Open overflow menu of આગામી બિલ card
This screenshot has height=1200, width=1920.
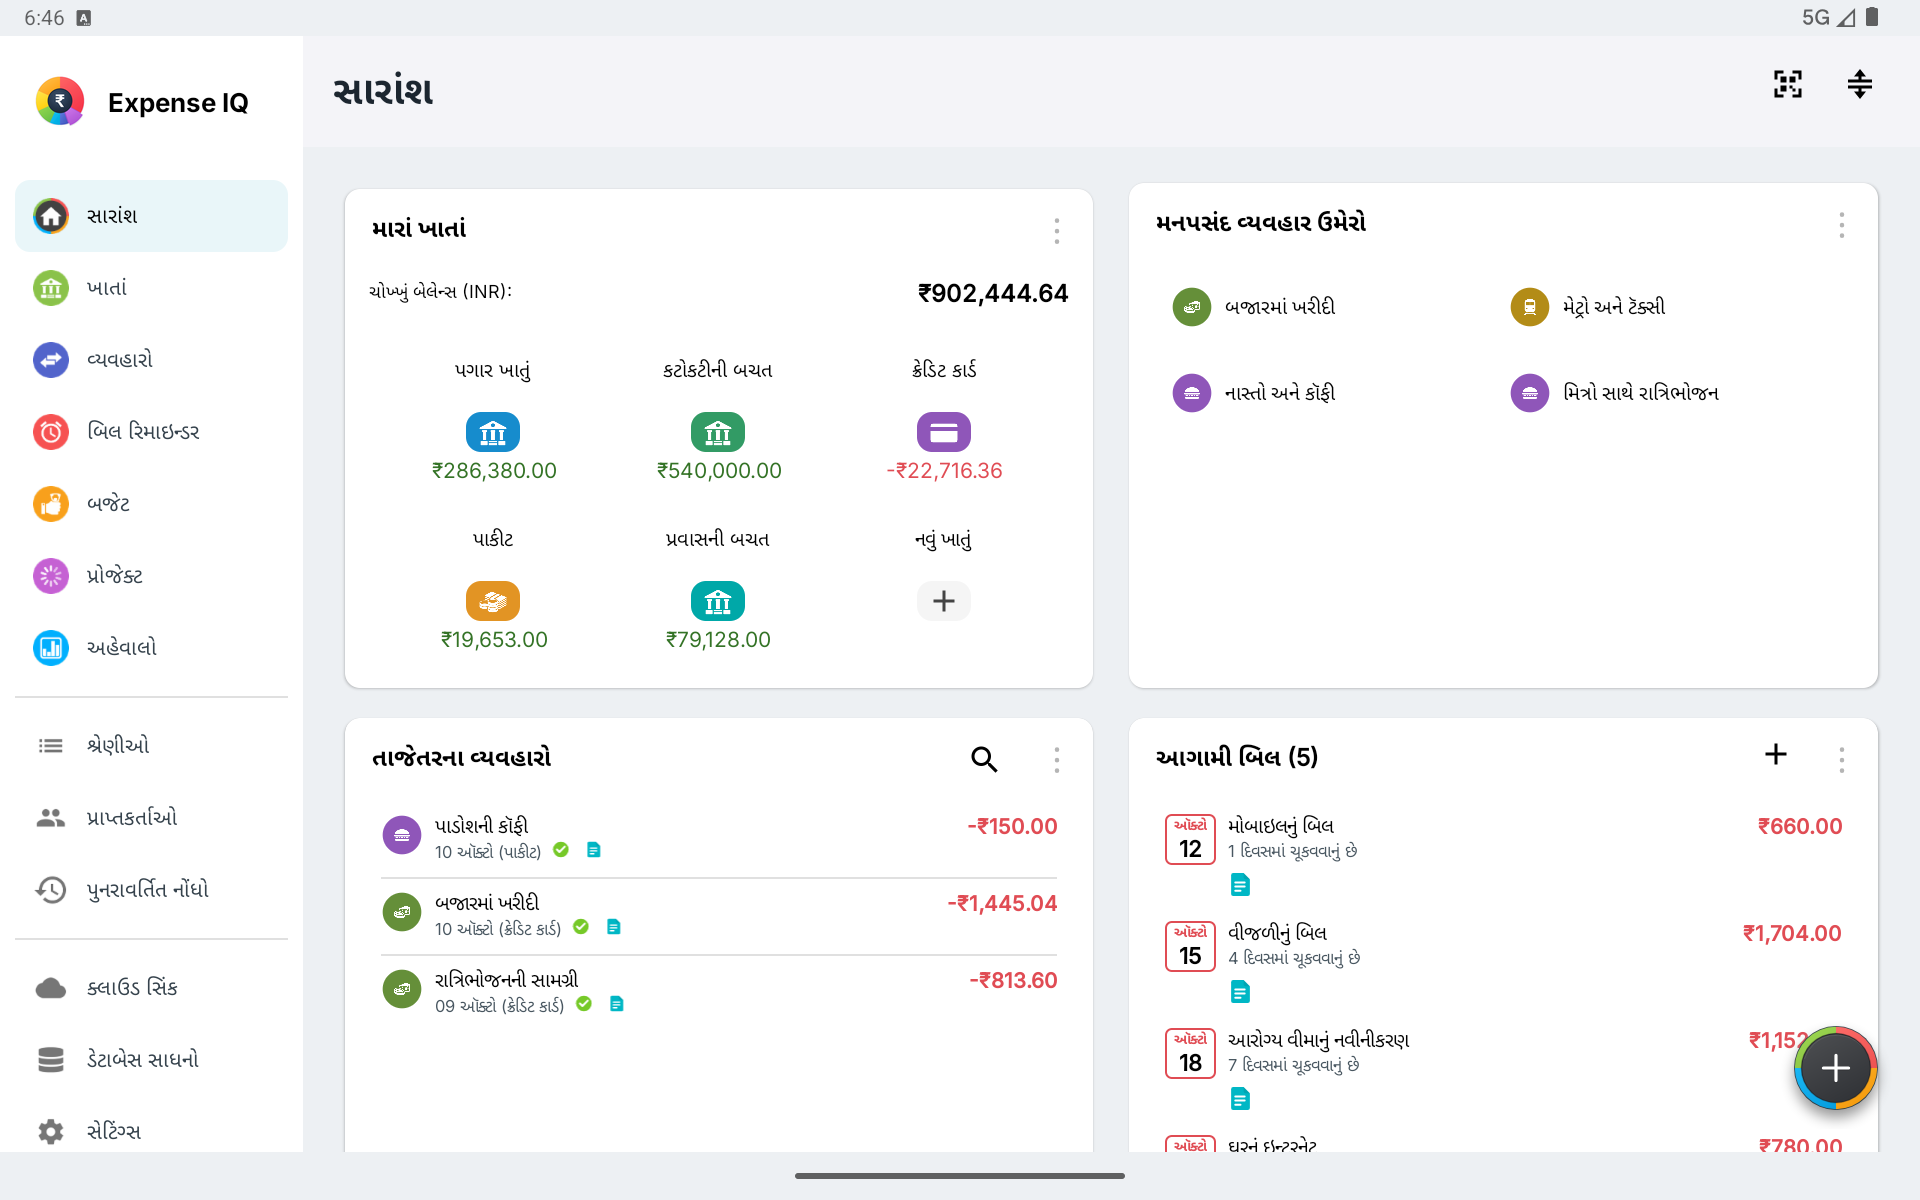click(1841, 760)
